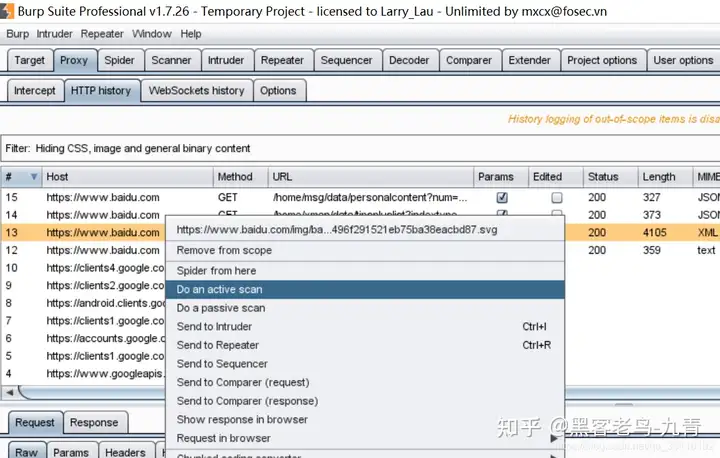Open the proxy Options sub-tab

(x=279, y=90)
